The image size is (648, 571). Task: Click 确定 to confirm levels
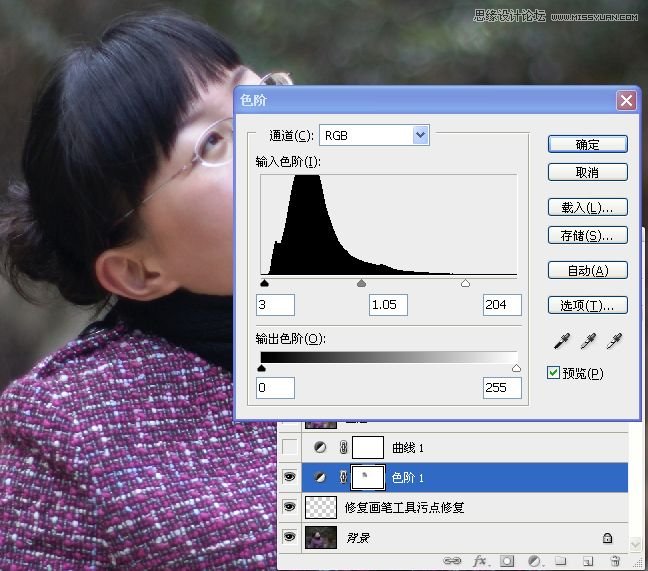click(588, 145)
